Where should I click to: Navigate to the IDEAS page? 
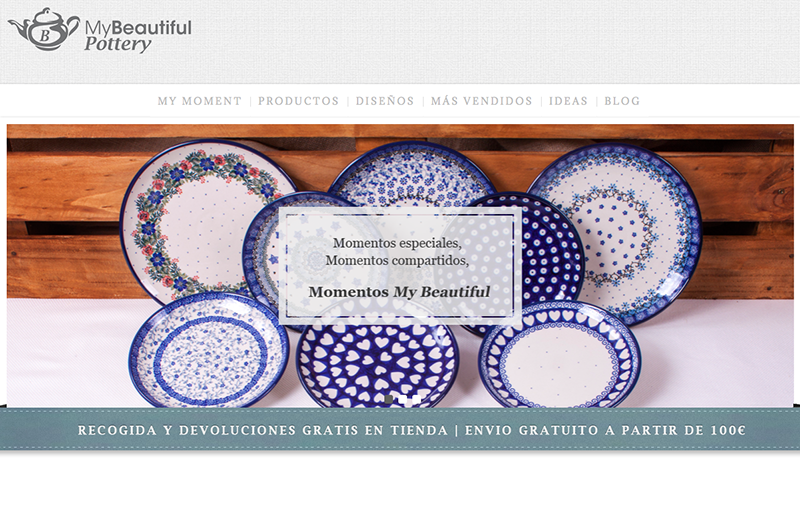[x=568, y=101]
